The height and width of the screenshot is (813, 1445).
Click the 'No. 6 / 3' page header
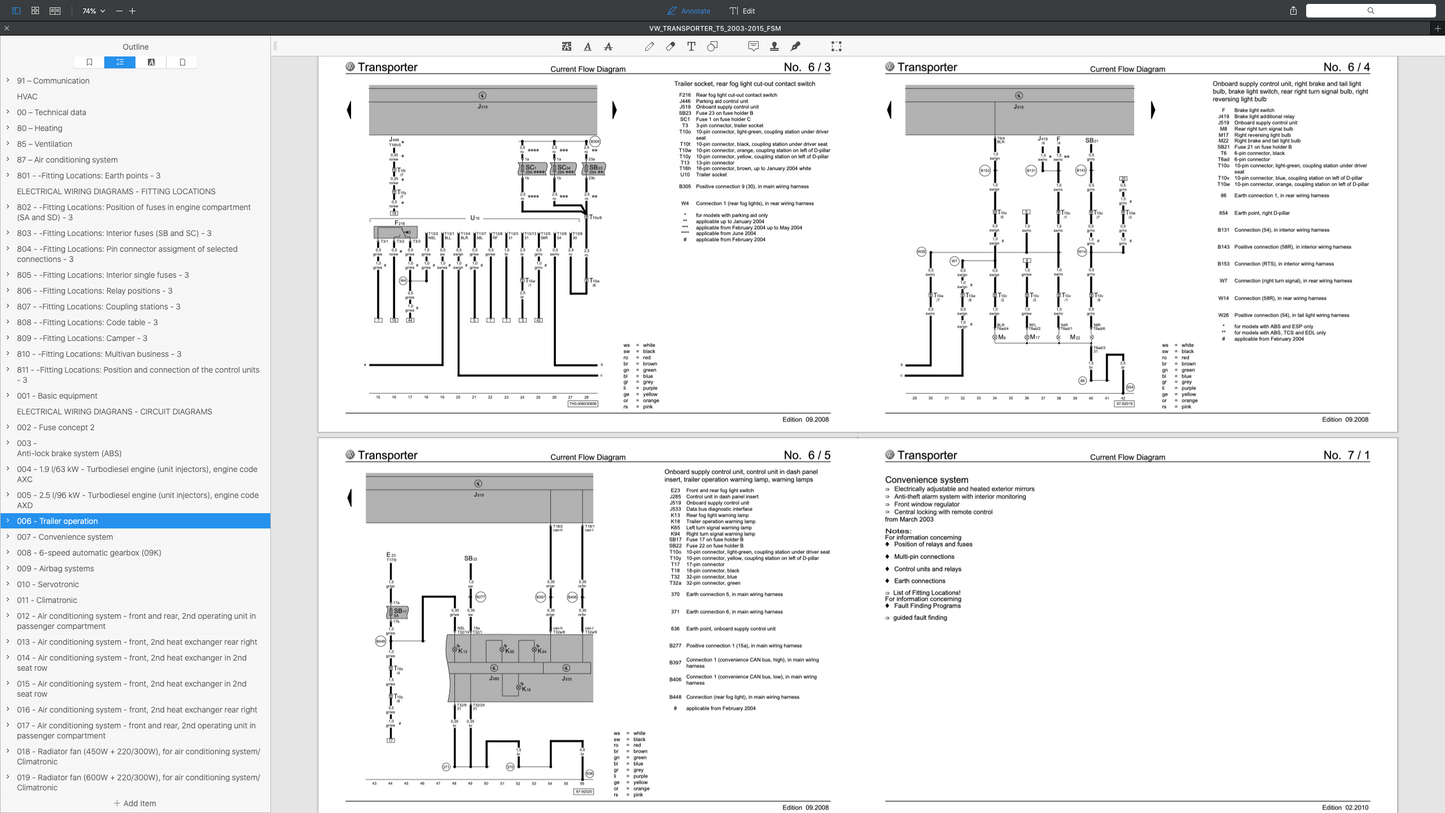pyautogui.click(x=807, y=67)
